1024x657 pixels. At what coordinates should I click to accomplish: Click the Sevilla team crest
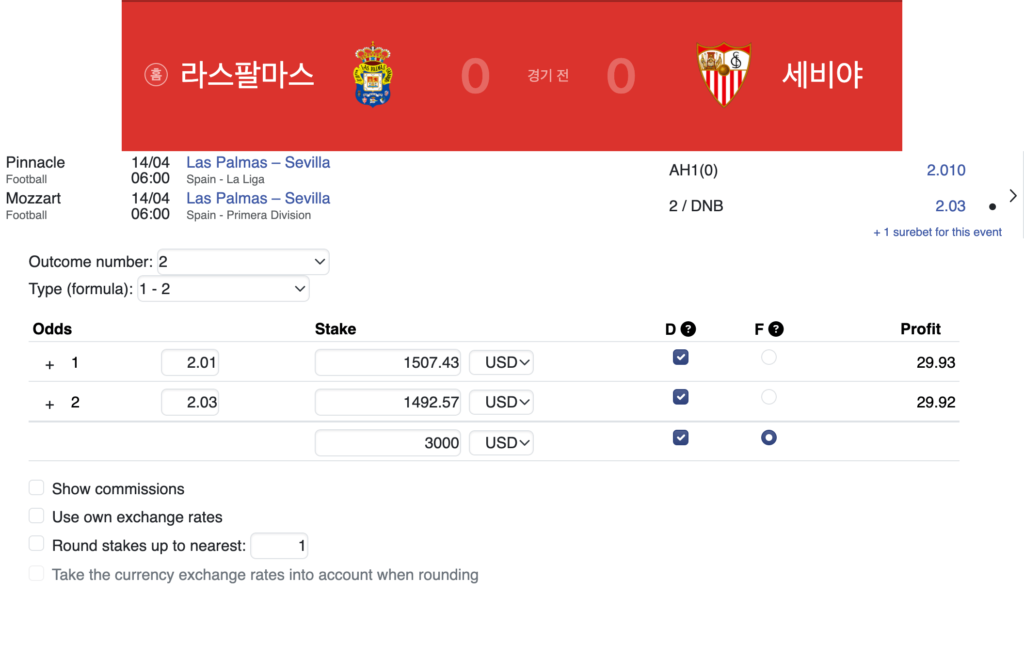click(x=723, y=75)
